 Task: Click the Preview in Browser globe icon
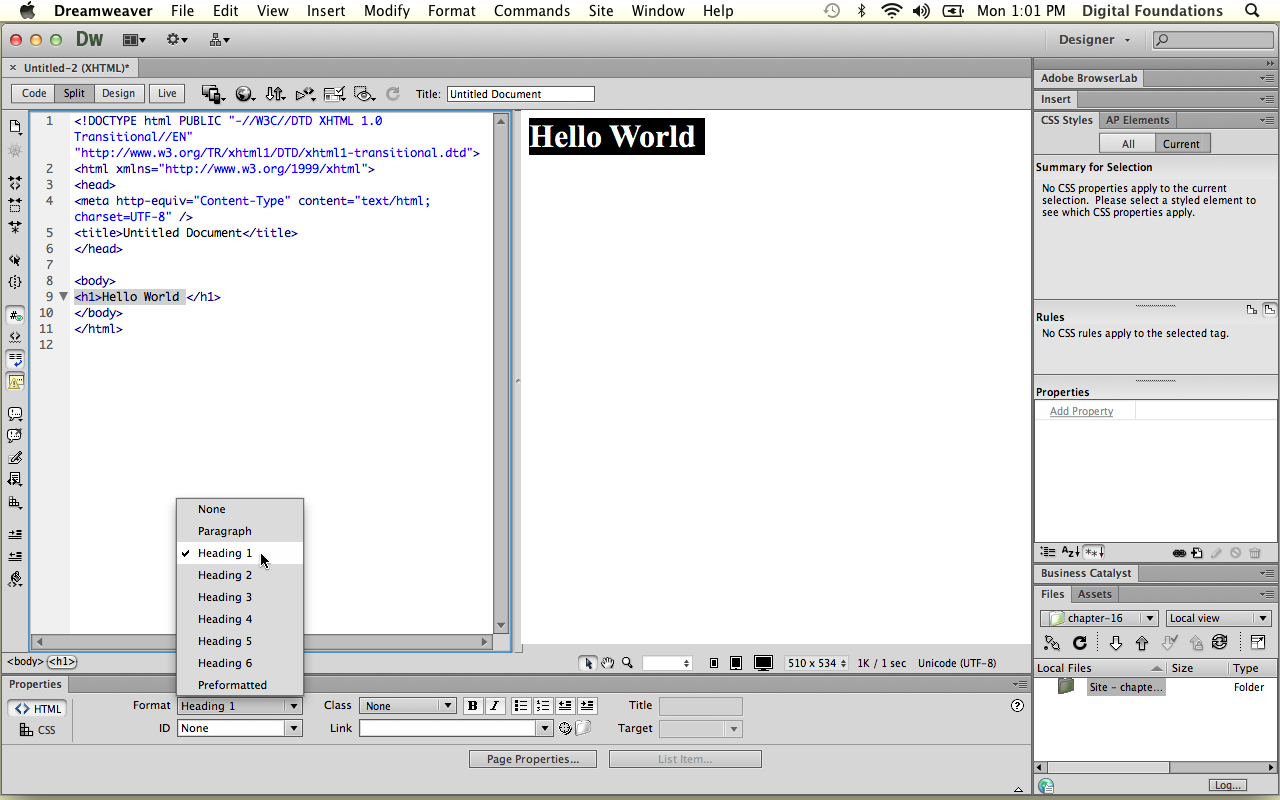pos(245,93)
